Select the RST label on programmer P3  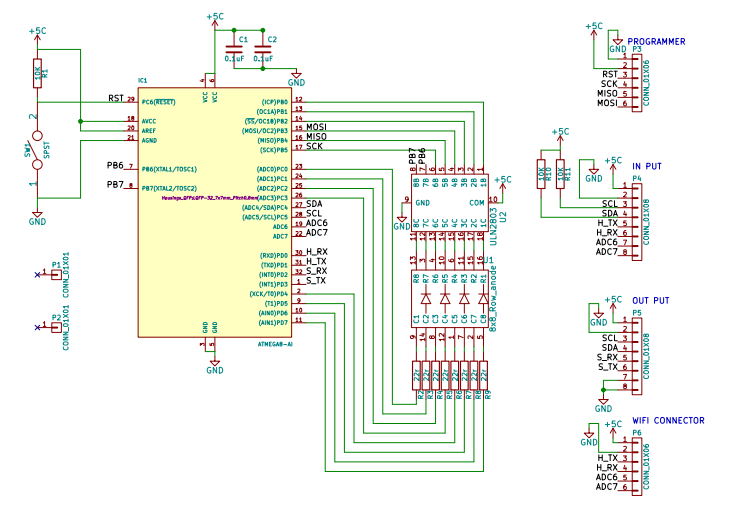[609, 74]
